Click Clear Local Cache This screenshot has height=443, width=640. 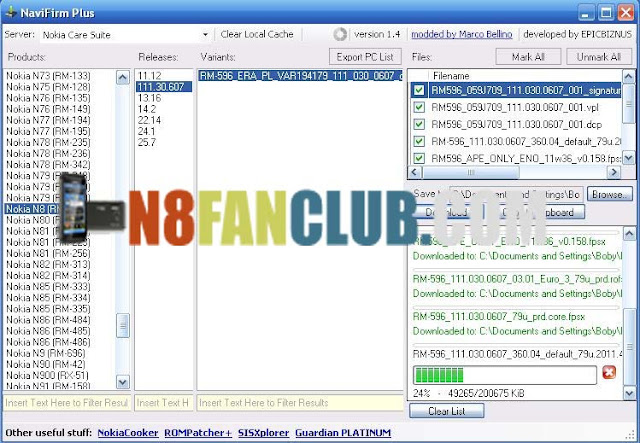257,34
